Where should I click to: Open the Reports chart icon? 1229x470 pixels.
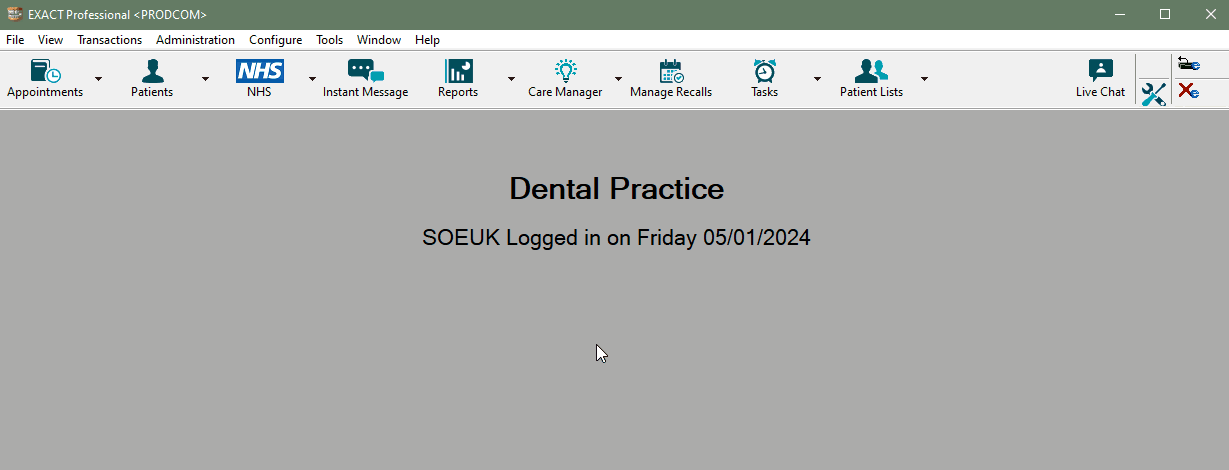pyautogui.click(x=458, y=72)
